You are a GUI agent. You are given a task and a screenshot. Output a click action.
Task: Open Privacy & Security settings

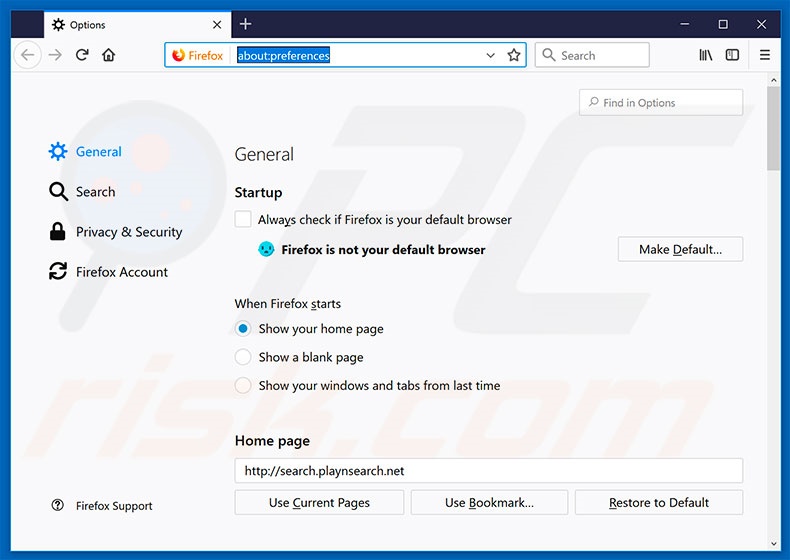(x=115, y=232)
